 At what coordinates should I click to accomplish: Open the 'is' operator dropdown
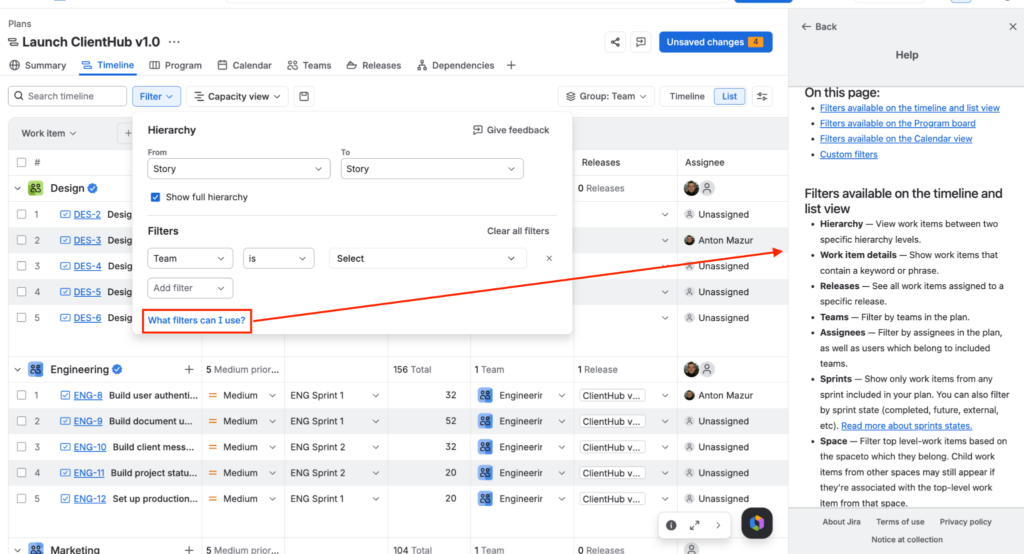278,259
